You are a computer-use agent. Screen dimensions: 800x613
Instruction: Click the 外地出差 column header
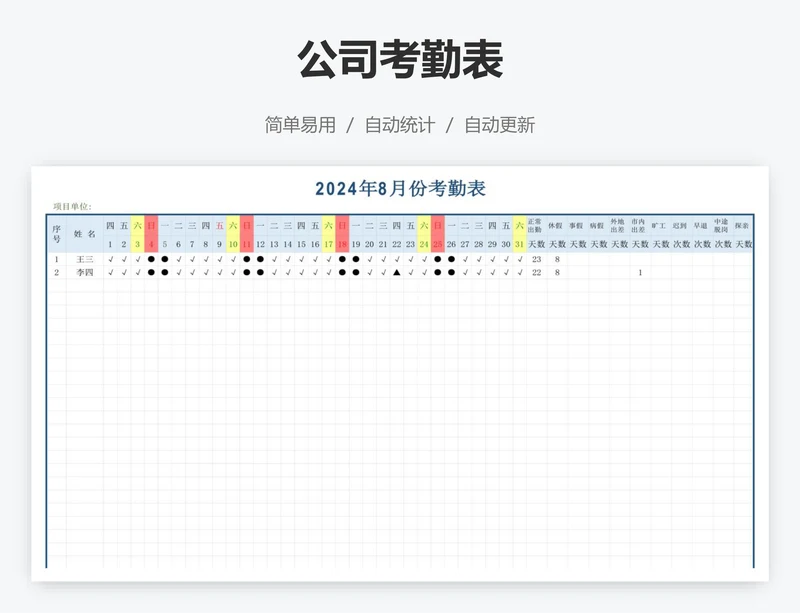617,226
